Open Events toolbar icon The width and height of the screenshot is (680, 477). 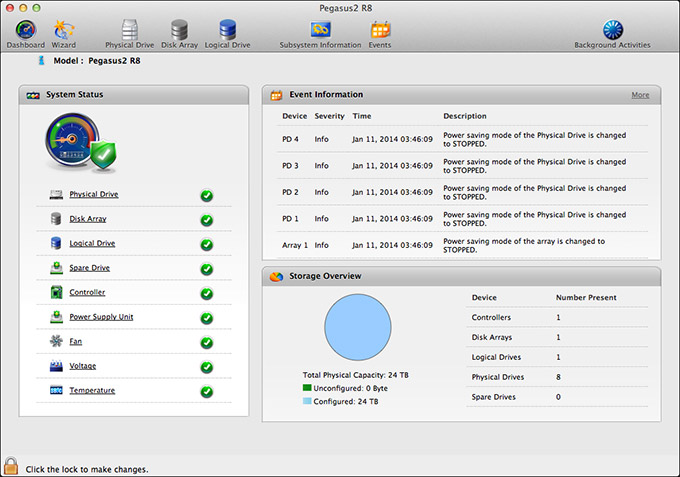pyautogui.click(x=380, y=34)
